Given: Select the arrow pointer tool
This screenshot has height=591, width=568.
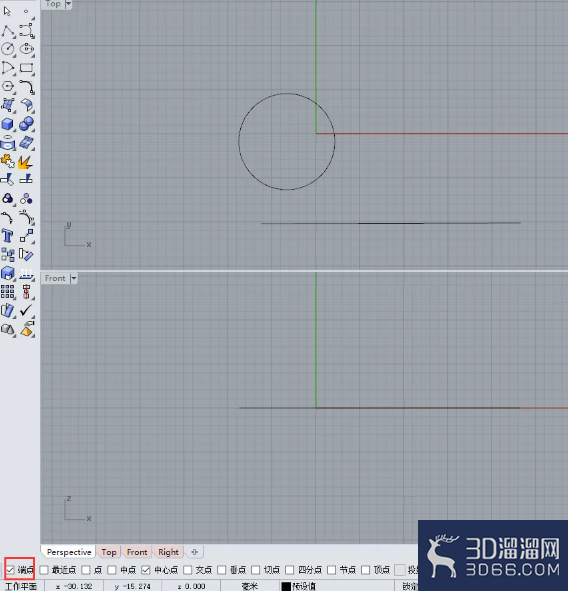Looking at the screenshot, I should click(x=7, y=11).
